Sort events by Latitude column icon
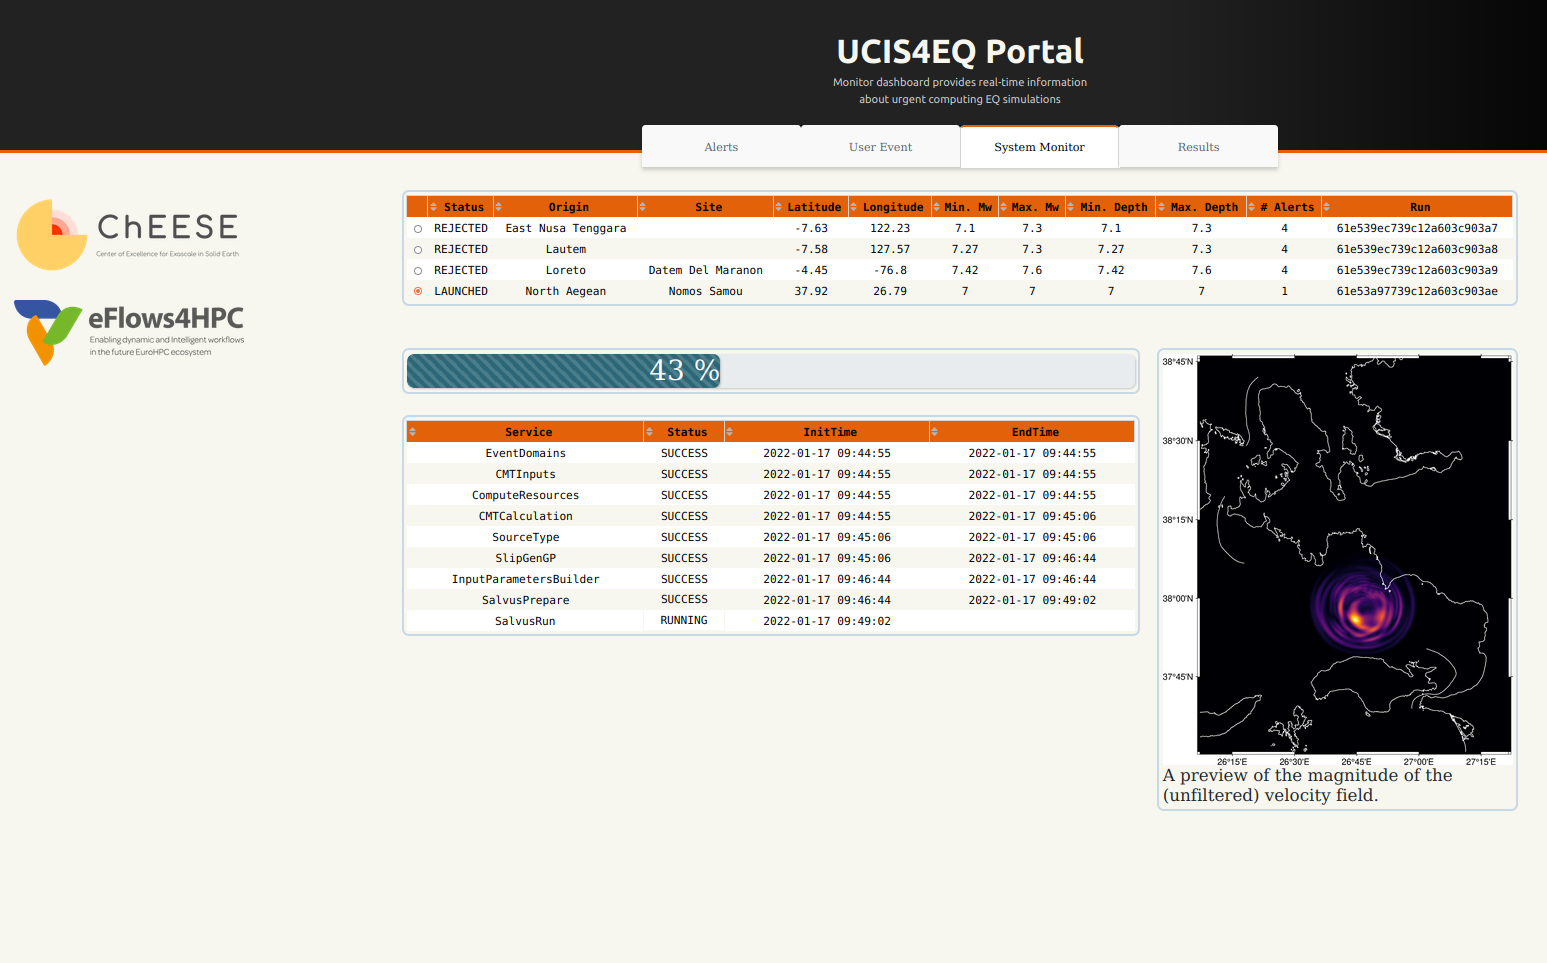This screenshot has width=1547, height=963. pos(779,207)
